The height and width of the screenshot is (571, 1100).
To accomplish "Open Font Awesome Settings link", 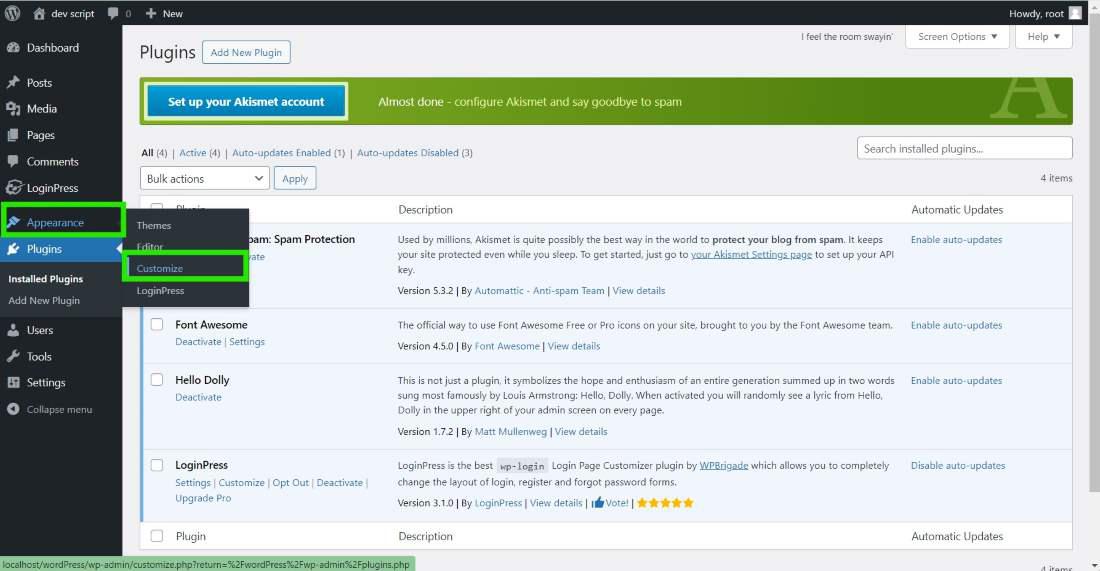I will coord(247,342).
